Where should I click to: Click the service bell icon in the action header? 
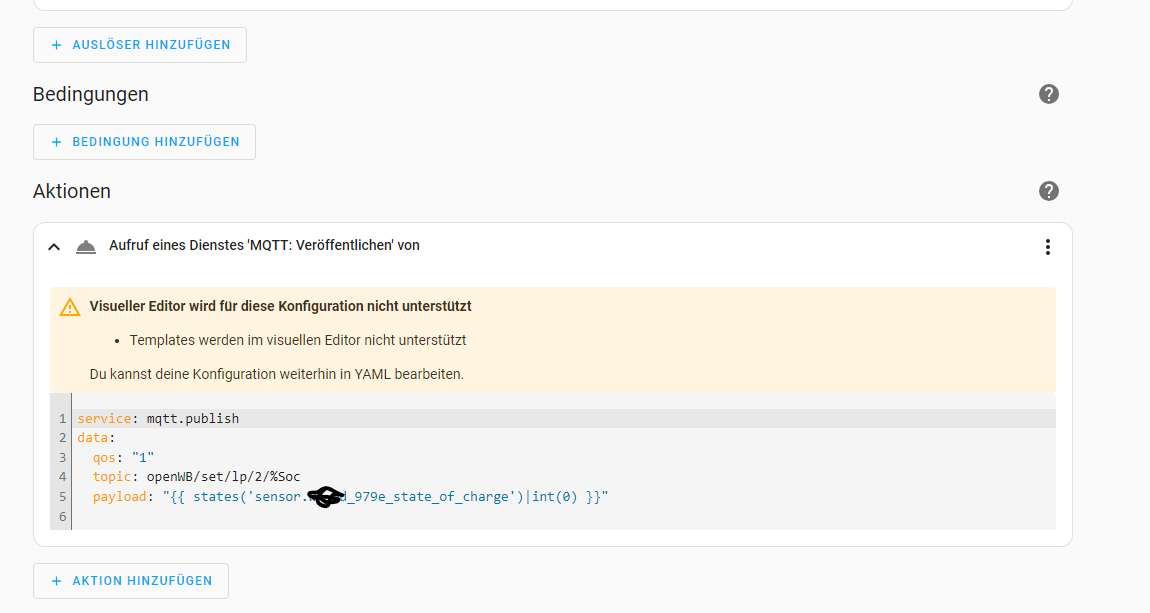(x=86, y=247)
